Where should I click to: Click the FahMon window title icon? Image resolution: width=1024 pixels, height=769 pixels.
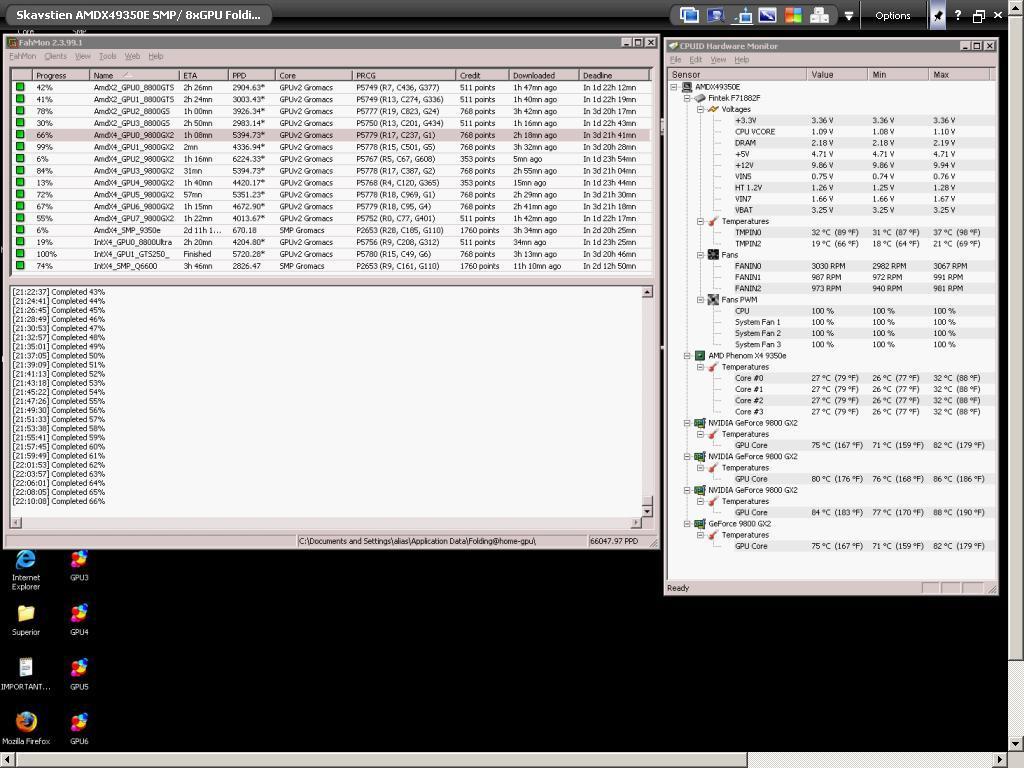[x=11, y=42]
